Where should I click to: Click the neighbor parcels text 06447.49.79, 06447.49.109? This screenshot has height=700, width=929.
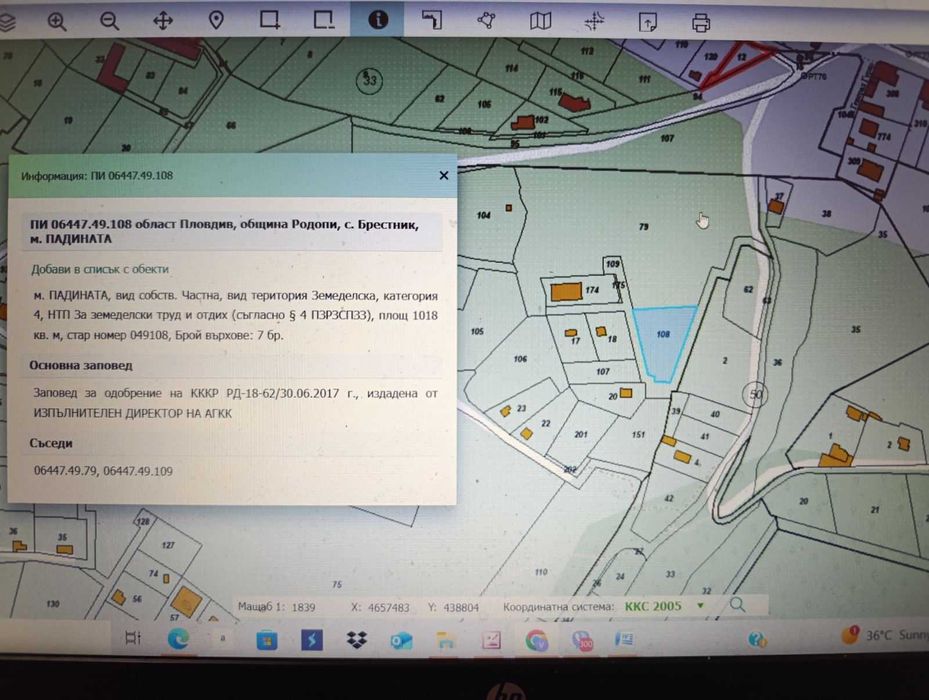(103, 471)
